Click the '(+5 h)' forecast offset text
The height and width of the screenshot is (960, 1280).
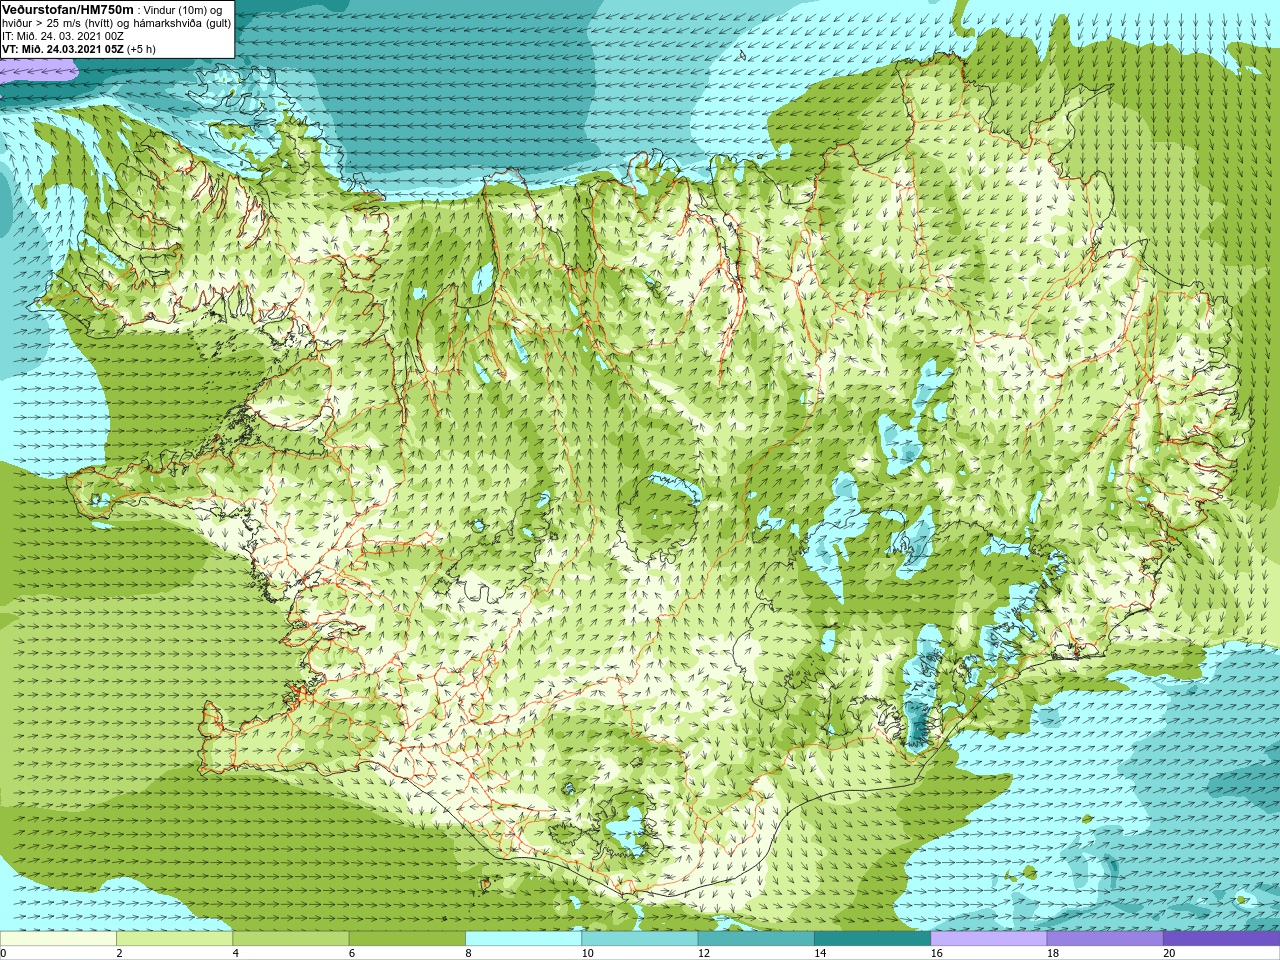pyautogui.click(x=141, y=49)
